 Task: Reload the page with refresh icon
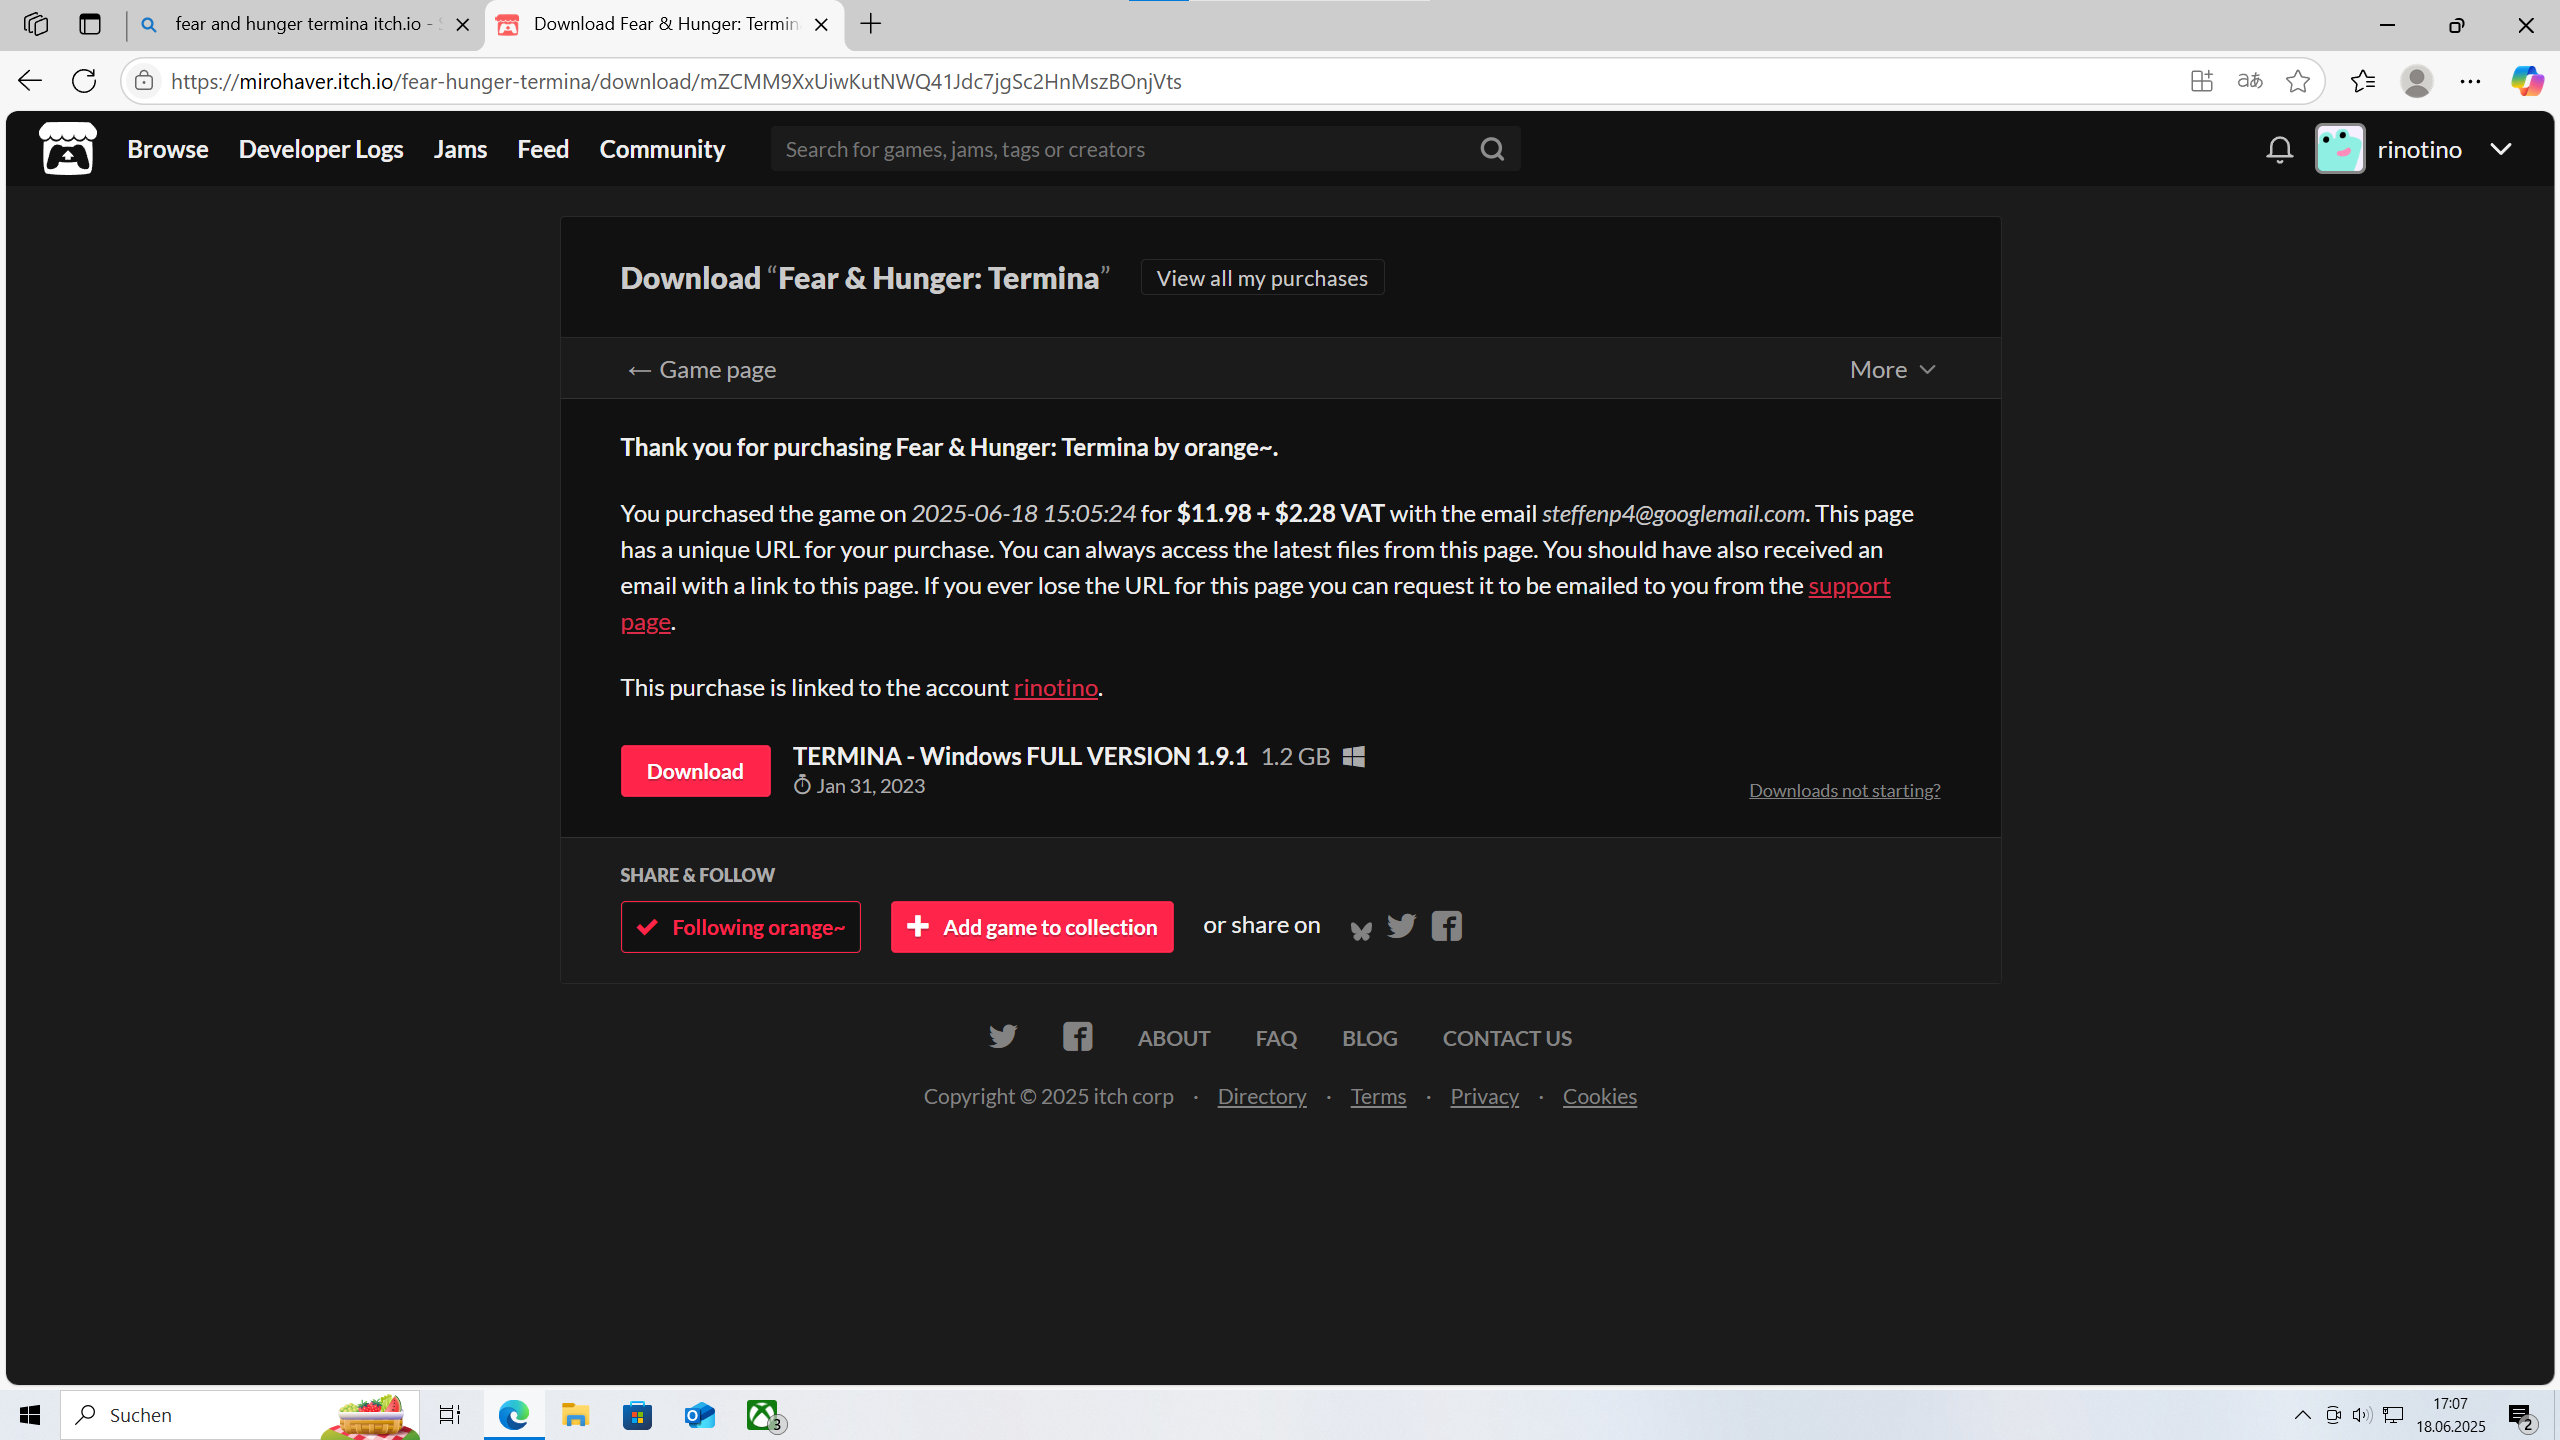85,81
